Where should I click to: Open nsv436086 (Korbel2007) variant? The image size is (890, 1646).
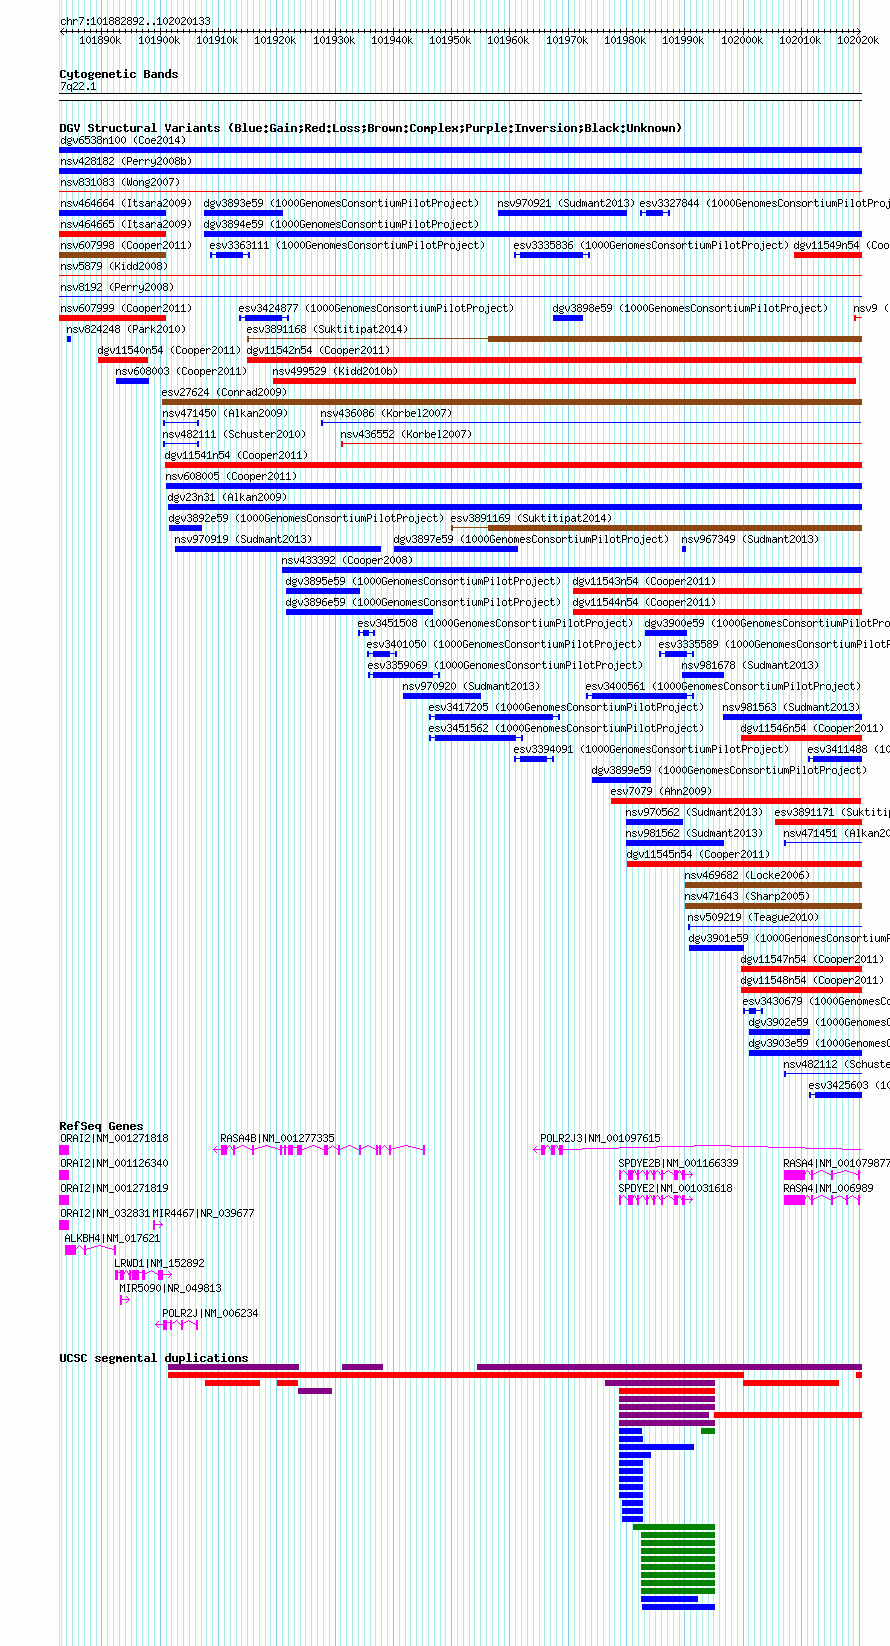(x=386, y=413)
